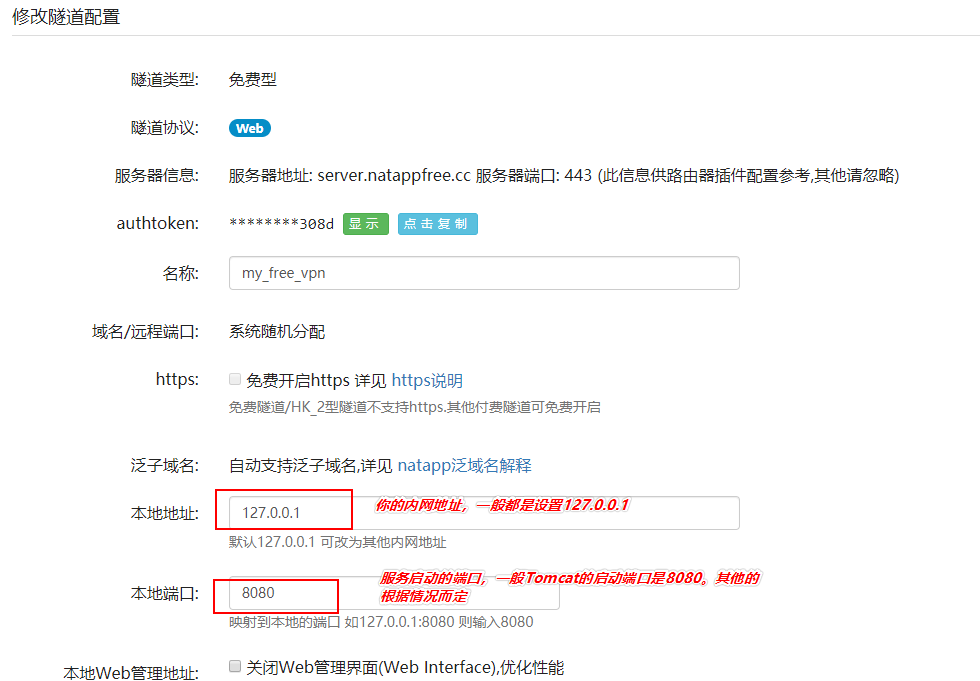
Task: Click the 本地端口 field label
Action: (165, 593)
